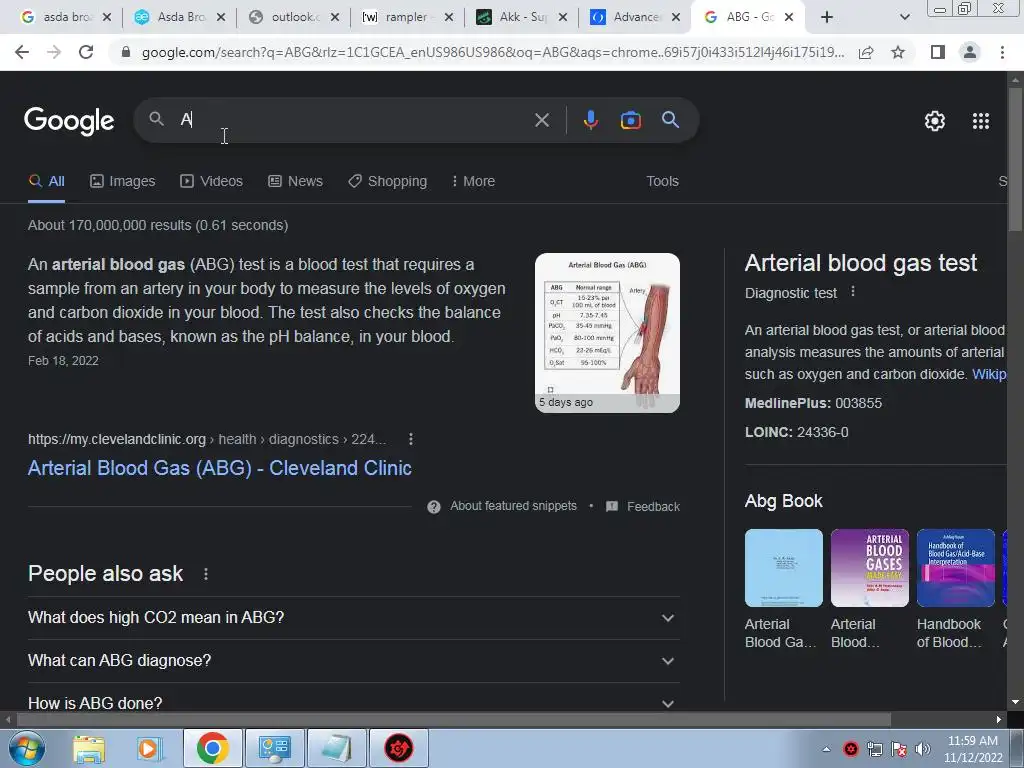Bookmark this page with the star
Image resolution: width=1024 pixels, height=768 pixels.
tap(898, 52)
